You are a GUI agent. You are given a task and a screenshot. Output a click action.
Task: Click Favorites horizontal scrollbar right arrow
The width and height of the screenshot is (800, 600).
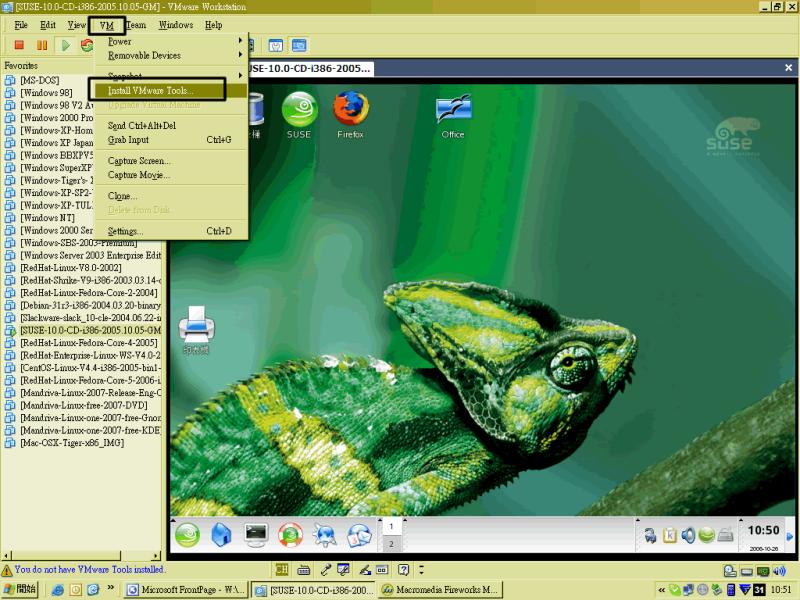[x=156, y=555]
